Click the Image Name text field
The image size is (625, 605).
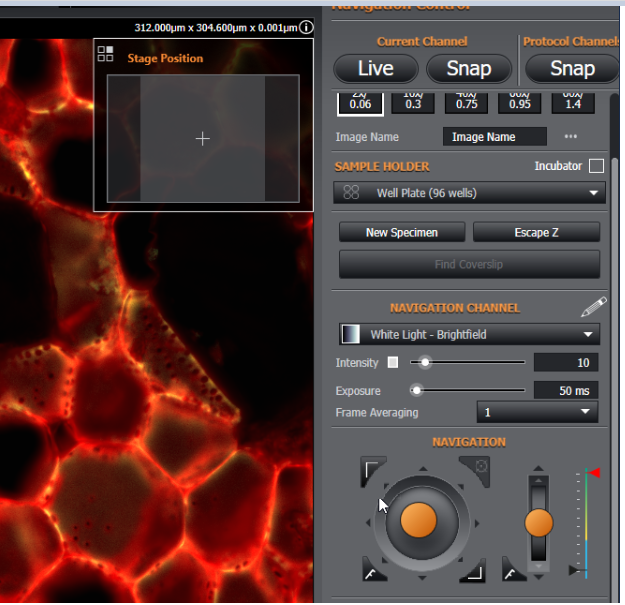[494, 137]
